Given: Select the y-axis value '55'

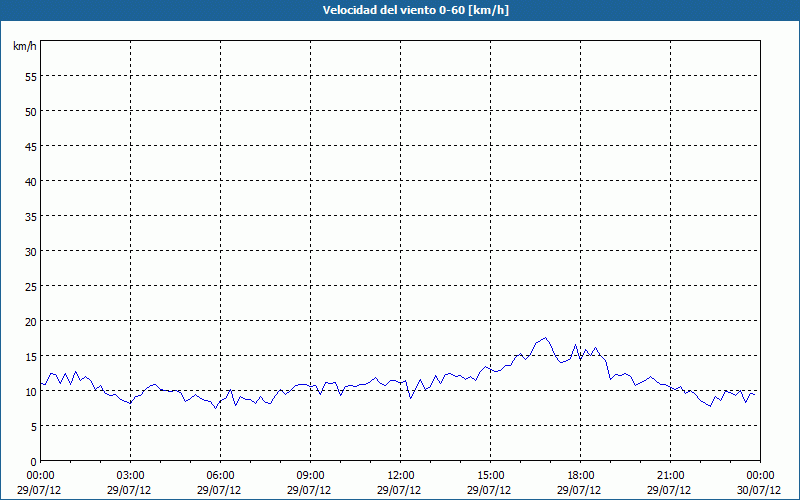Looking at the screenshot, I should pyautogui.click(x=31, y=76).
